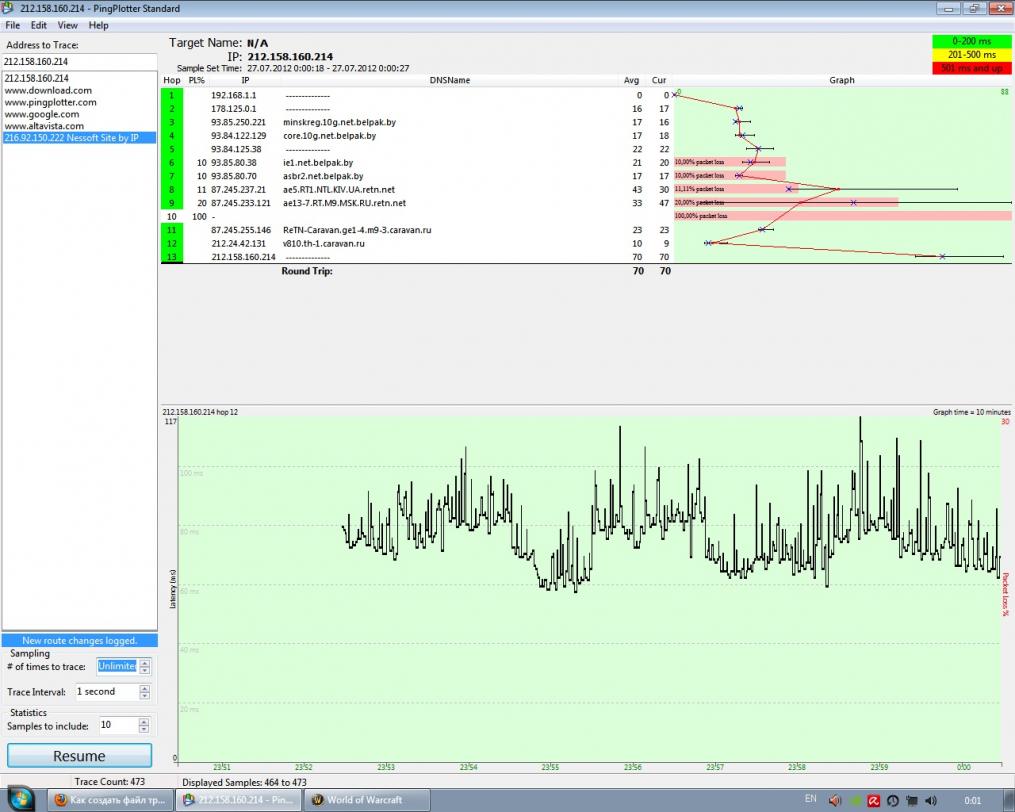This screenshot has height=812, width=1015.
Task: Click the Avira antivirus tray icon
Action: click(873, 800)
